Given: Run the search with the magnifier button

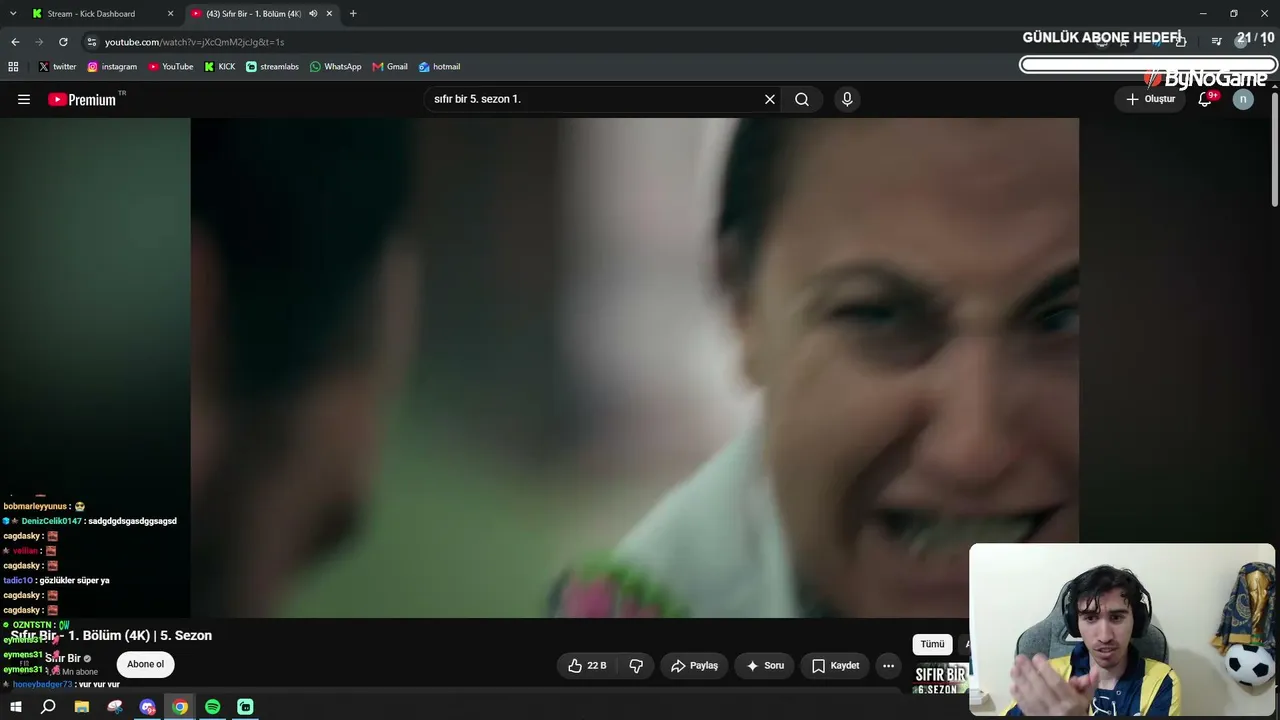Looking at the screenshot, I should (802, 99).
